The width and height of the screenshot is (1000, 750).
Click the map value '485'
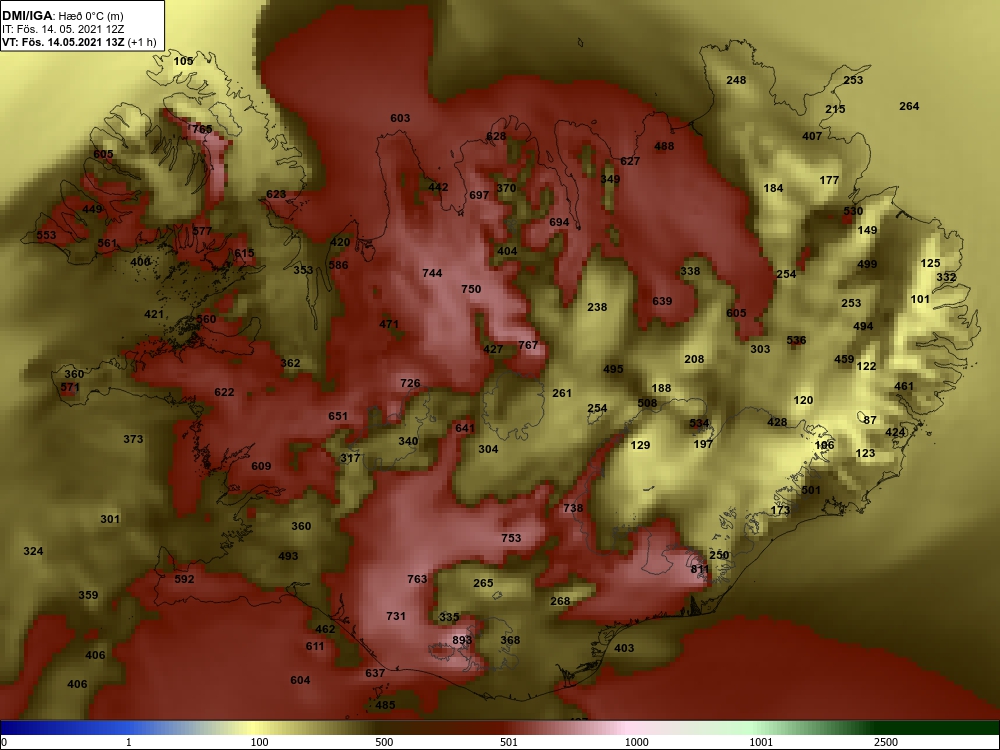point(385,705)
